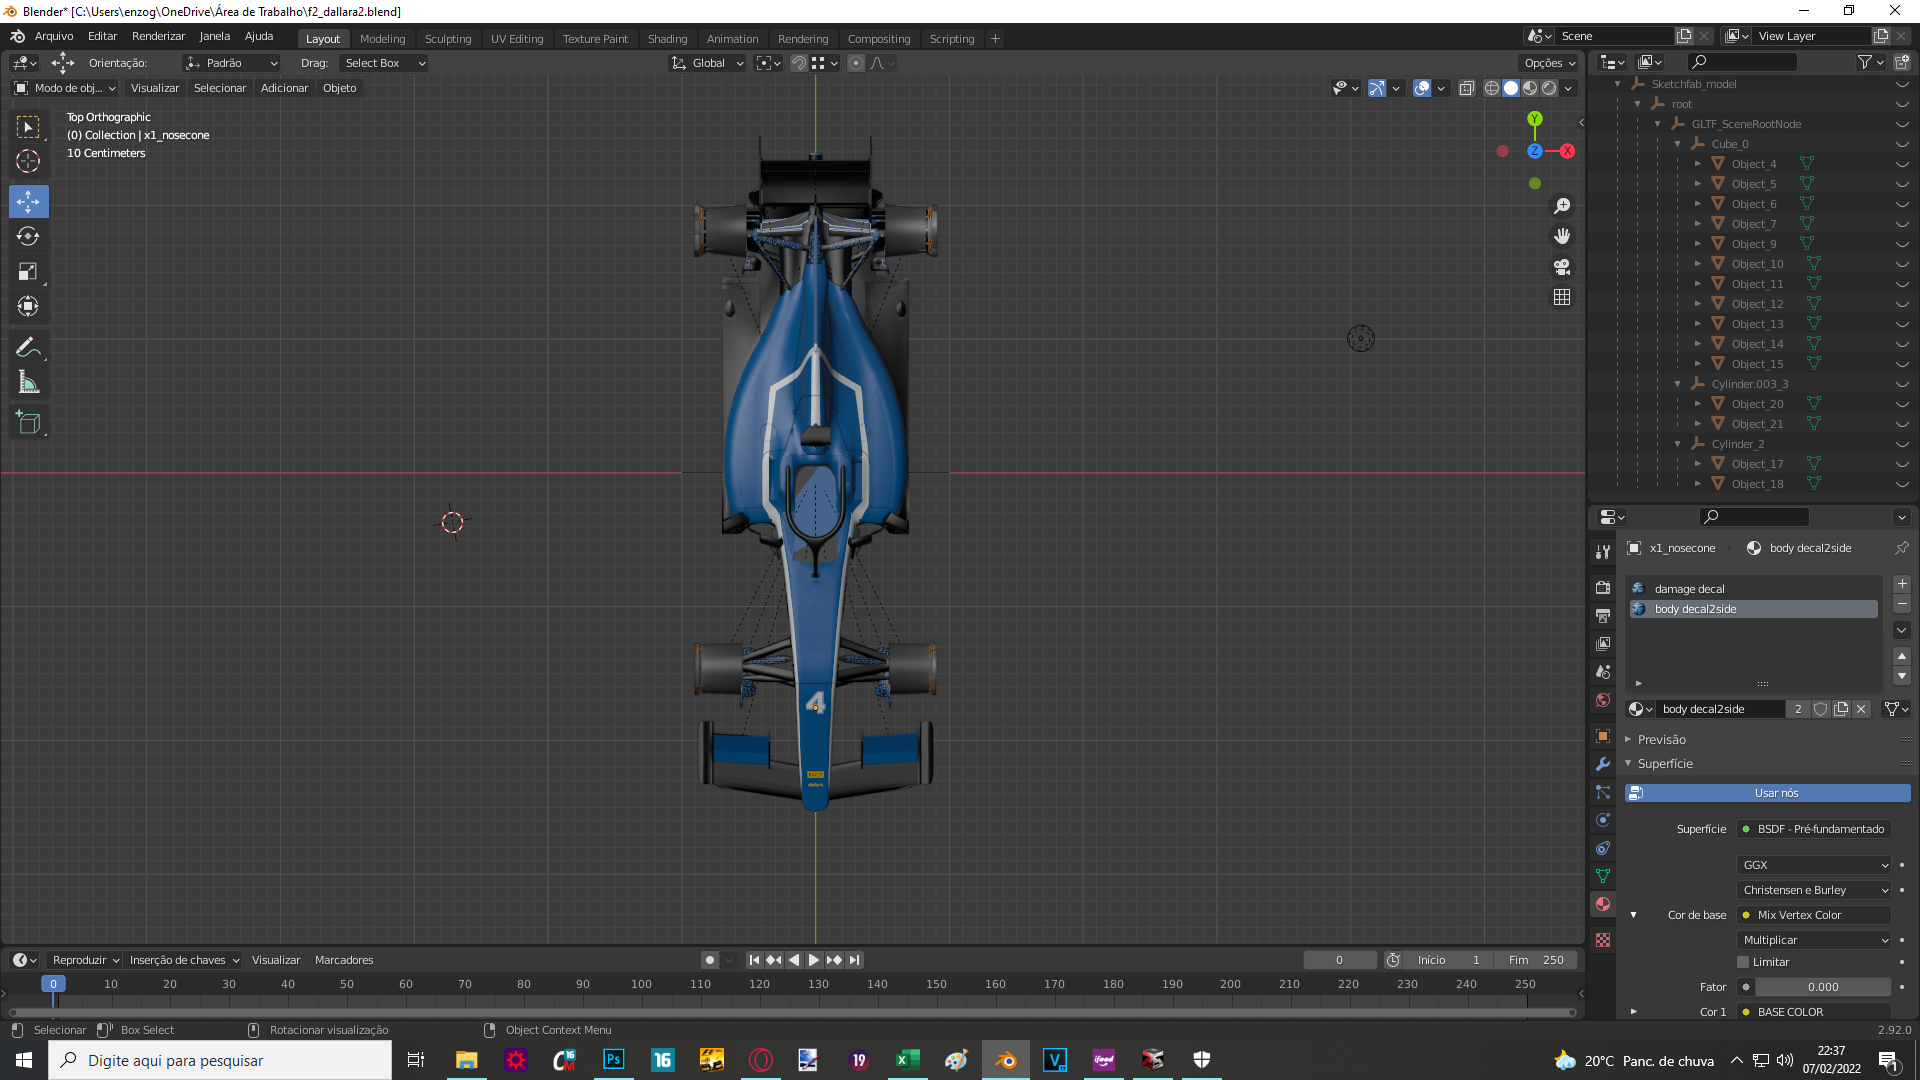Collapse the Cube_0 tree node in outliner
Screen dimensions: 1920x1080
[1678, 144]
